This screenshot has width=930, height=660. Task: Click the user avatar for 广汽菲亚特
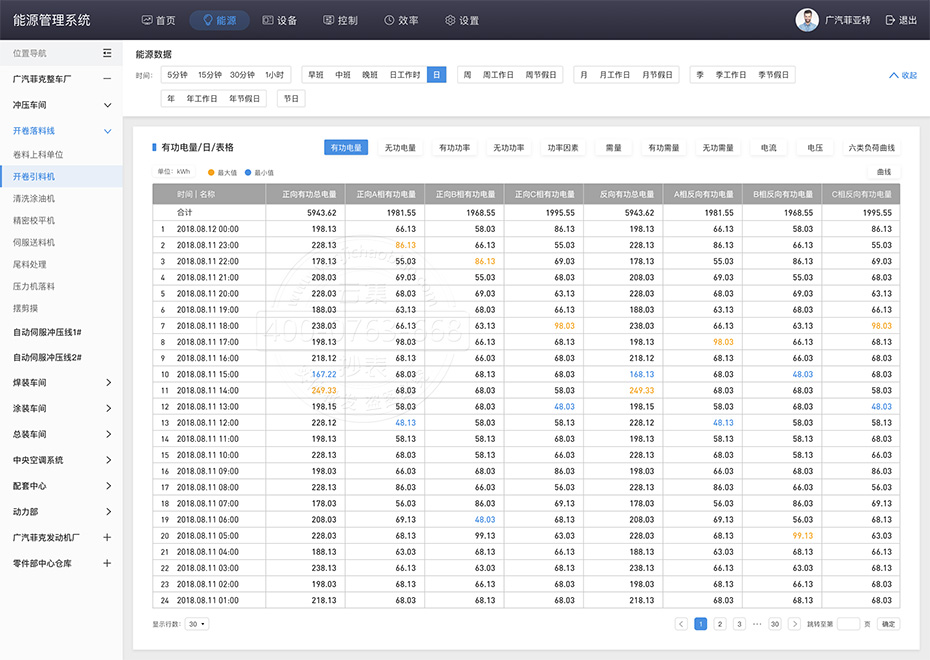click(x=806, y=20)
